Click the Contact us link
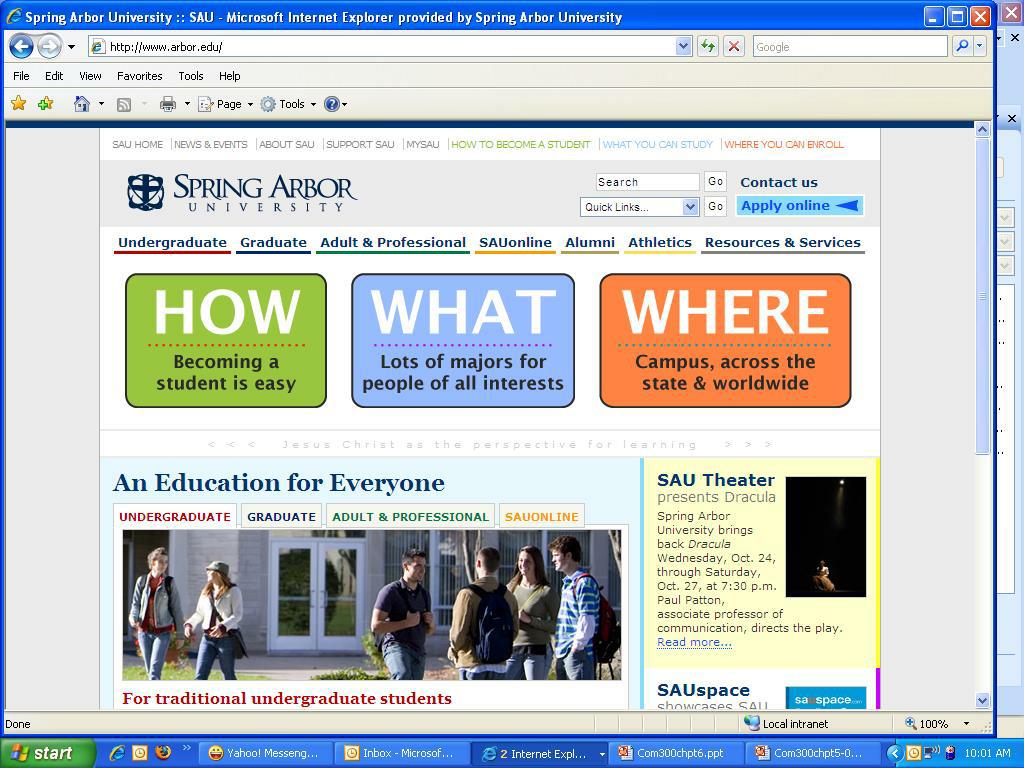This screenshot has width=1024, height=768. (x=778, y=182)
